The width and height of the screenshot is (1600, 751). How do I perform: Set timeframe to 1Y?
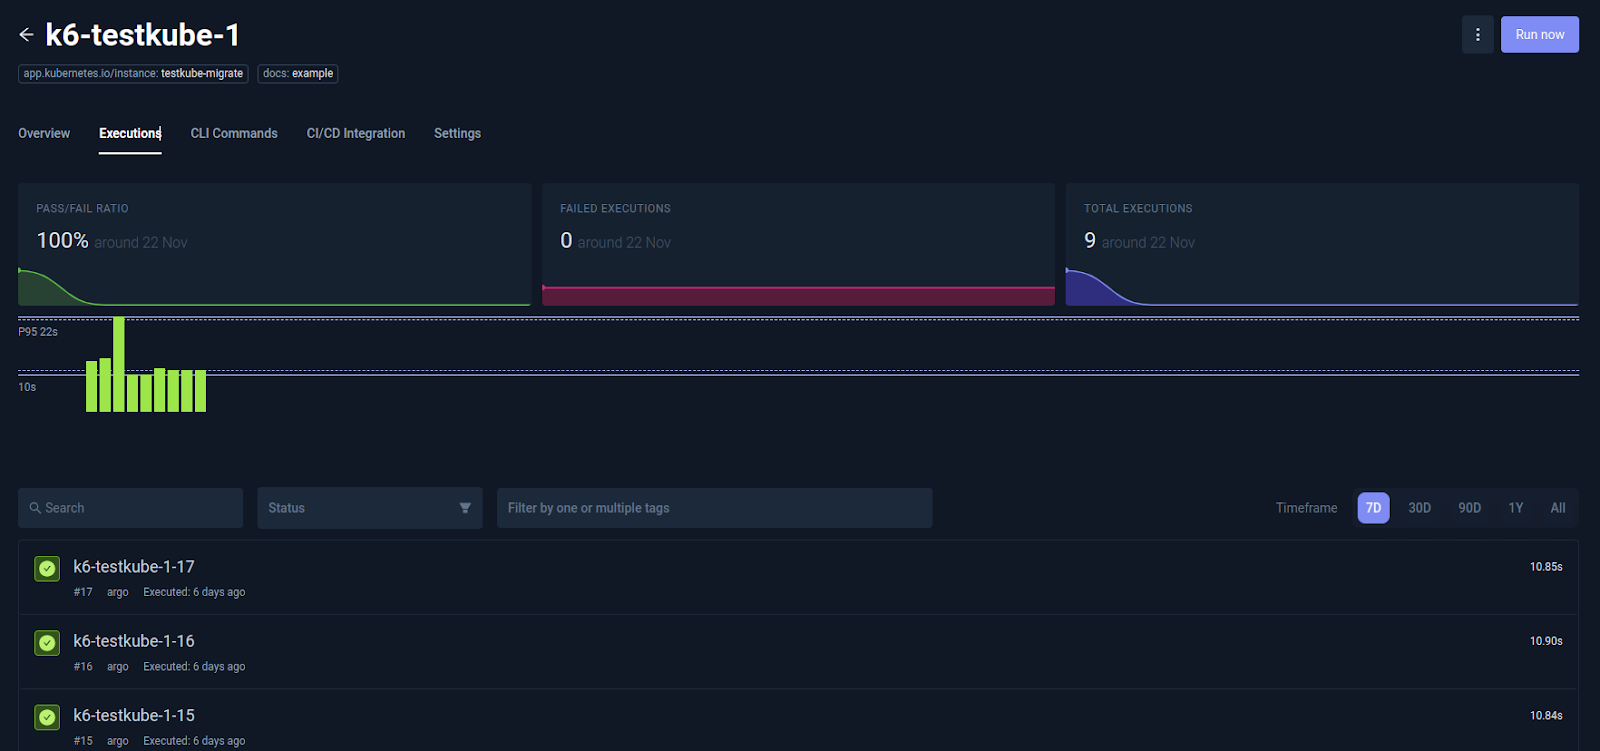pos(1516,508)
